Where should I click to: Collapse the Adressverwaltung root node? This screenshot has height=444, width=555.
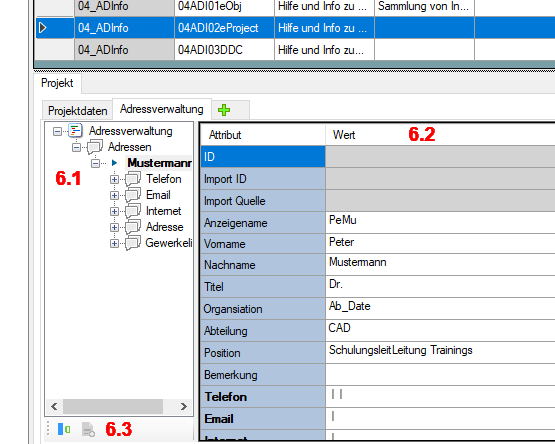(x=57, y=131)
